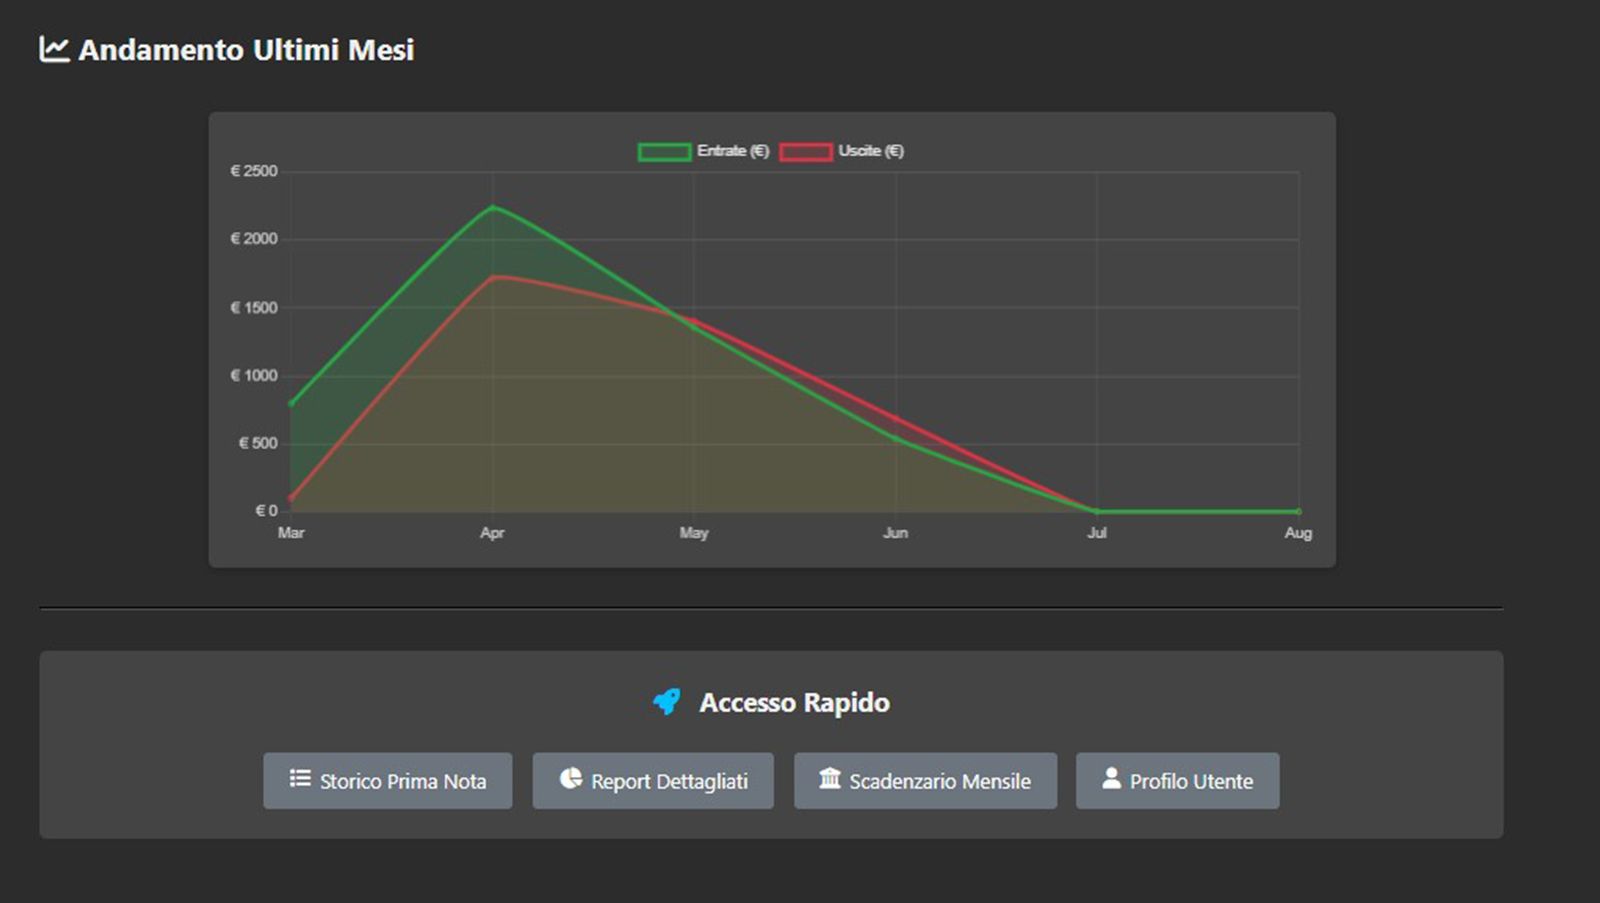This screenshot has height=903, width=1600.
Task: Toggle the Entrate (€) legend label
Action: click(733, 151)
